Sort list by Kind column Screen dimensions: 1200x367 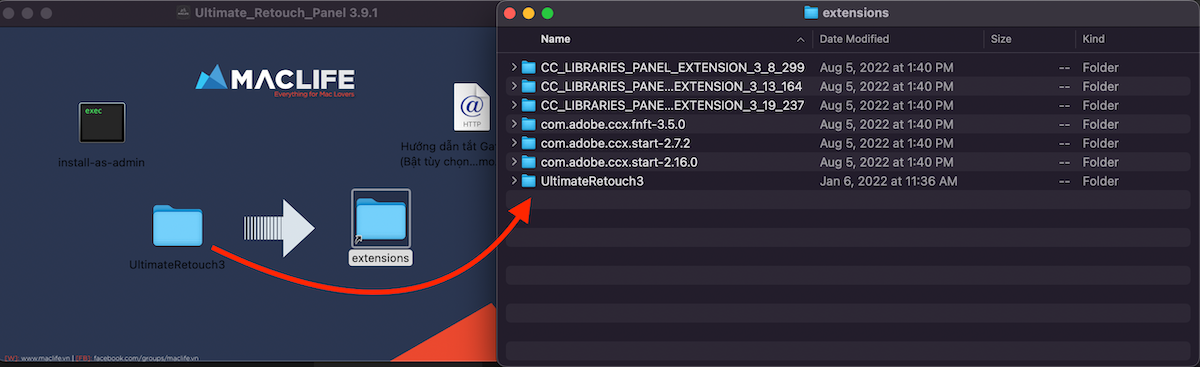pos(1094,39)
